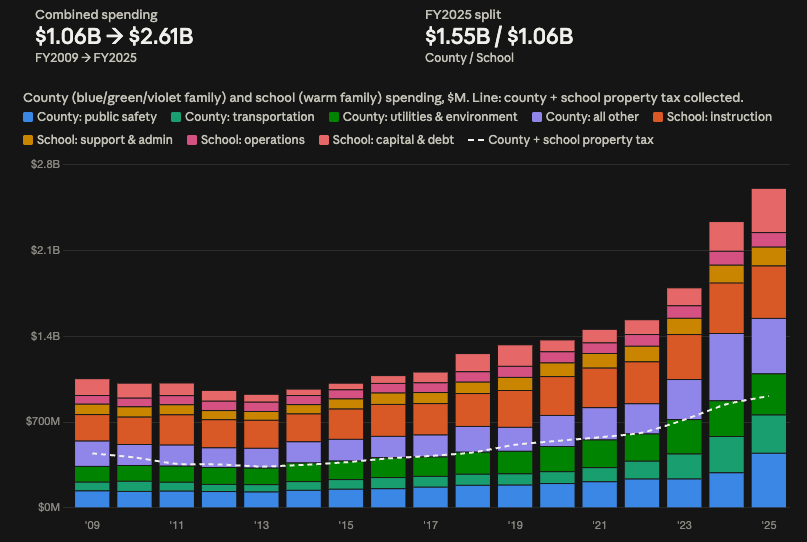Image resolution: width=807 pixels, height=542 pixels.
Task: Click the '23 x-axis label
Action: coord(685,525)
